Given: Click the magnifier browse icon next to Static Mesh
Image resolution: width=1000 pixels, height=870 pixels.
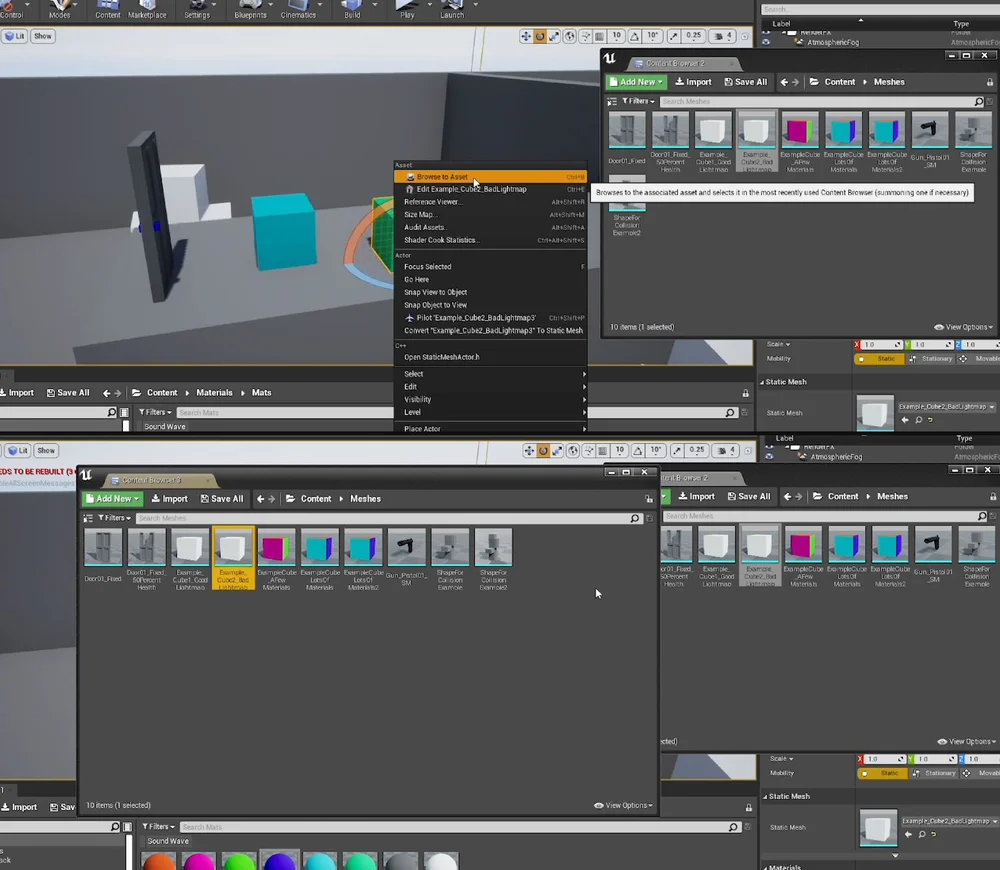Looking at the screenshot, I should 919,420.
